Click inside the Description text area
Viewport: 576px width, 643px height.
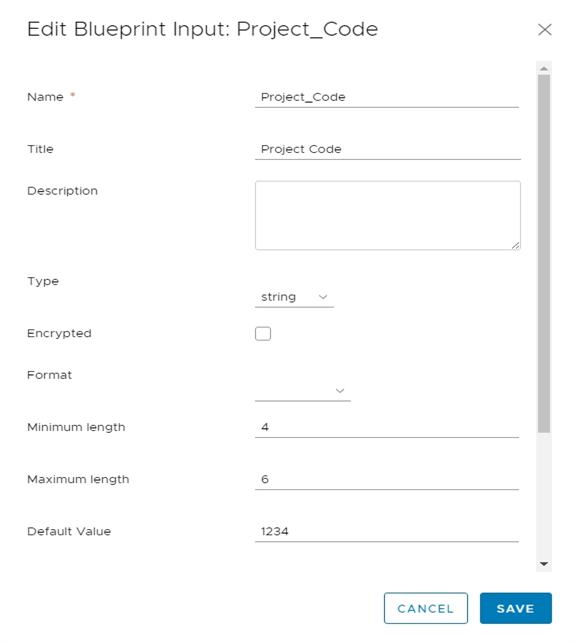pos(388,215)
